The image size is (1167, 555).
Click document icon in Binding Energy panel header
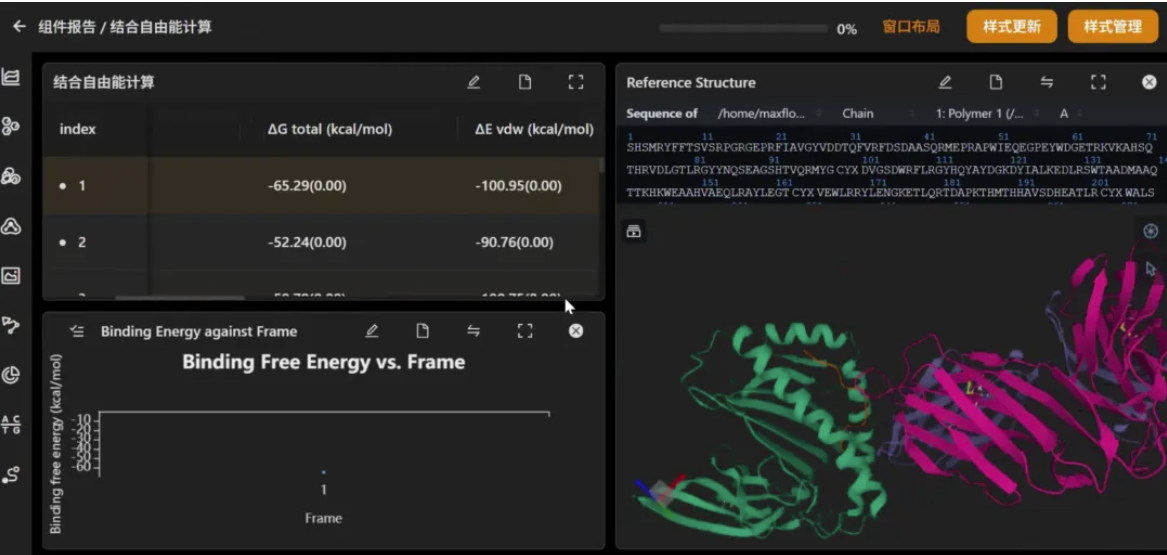coord(422,331)
